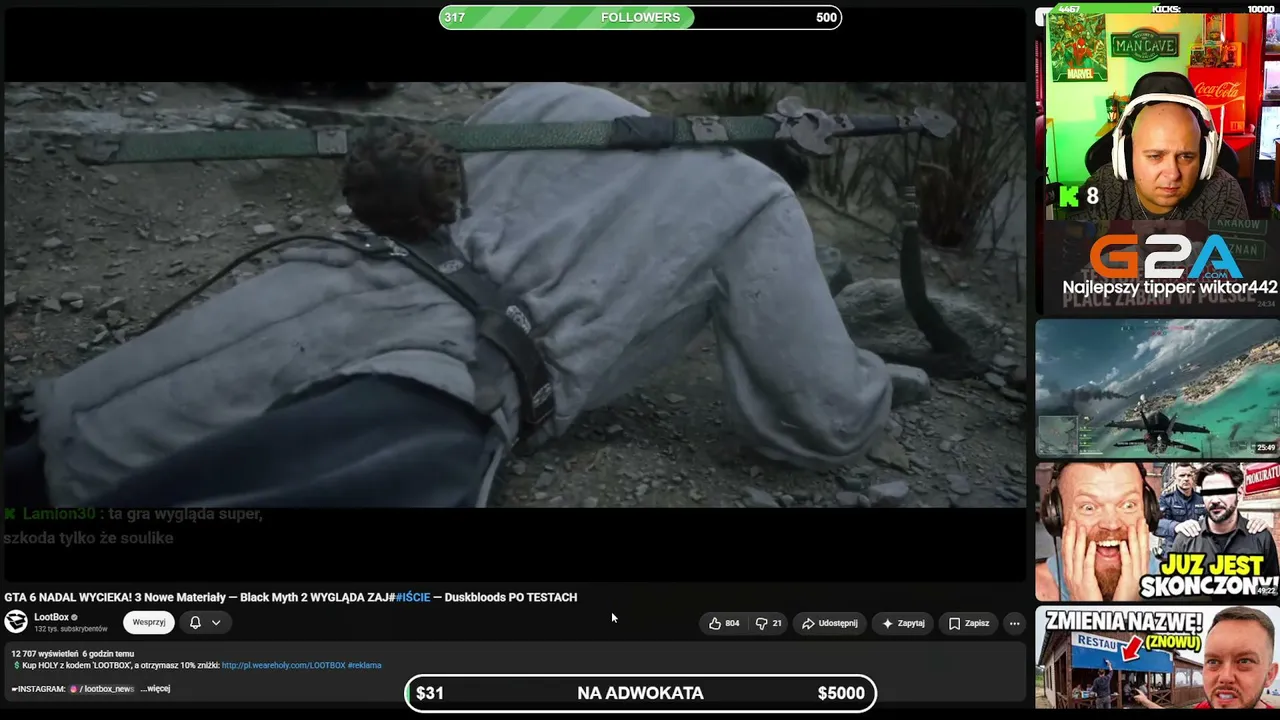Click the Udostępnij share button
Viewport: 1280px width, 720px height.
coord(829,623)
